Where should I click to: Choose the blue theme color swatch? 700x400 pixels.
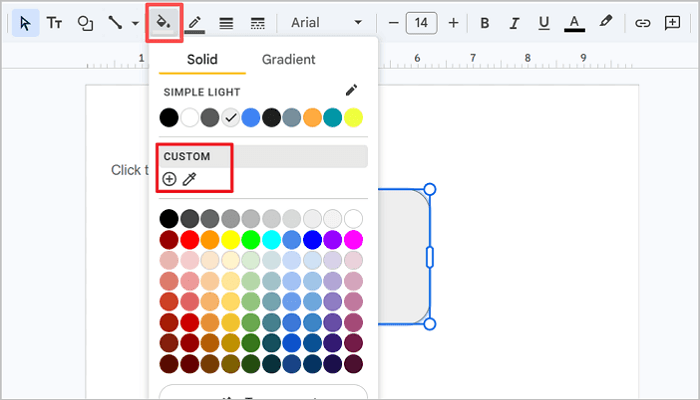point(251,118)
